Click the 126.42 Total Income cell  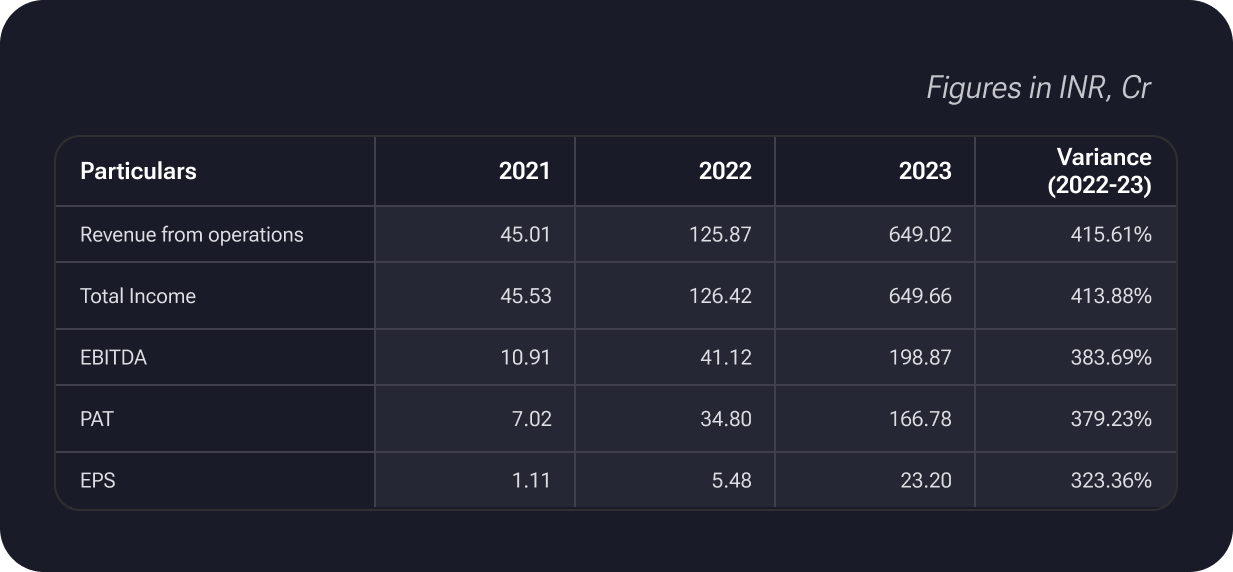click(x=722, y=296)
